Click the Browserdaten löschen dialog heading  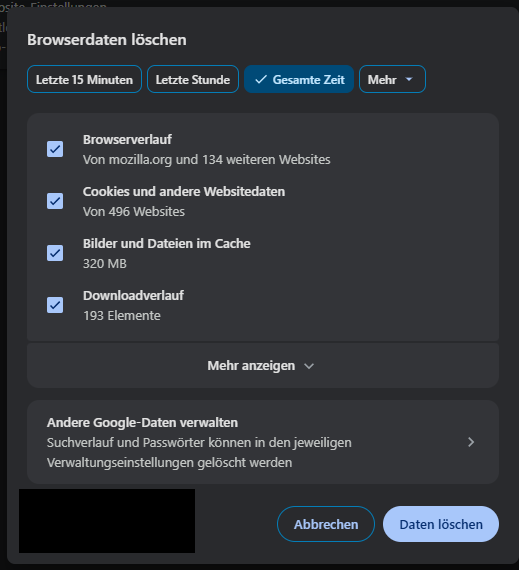(107, 40)
